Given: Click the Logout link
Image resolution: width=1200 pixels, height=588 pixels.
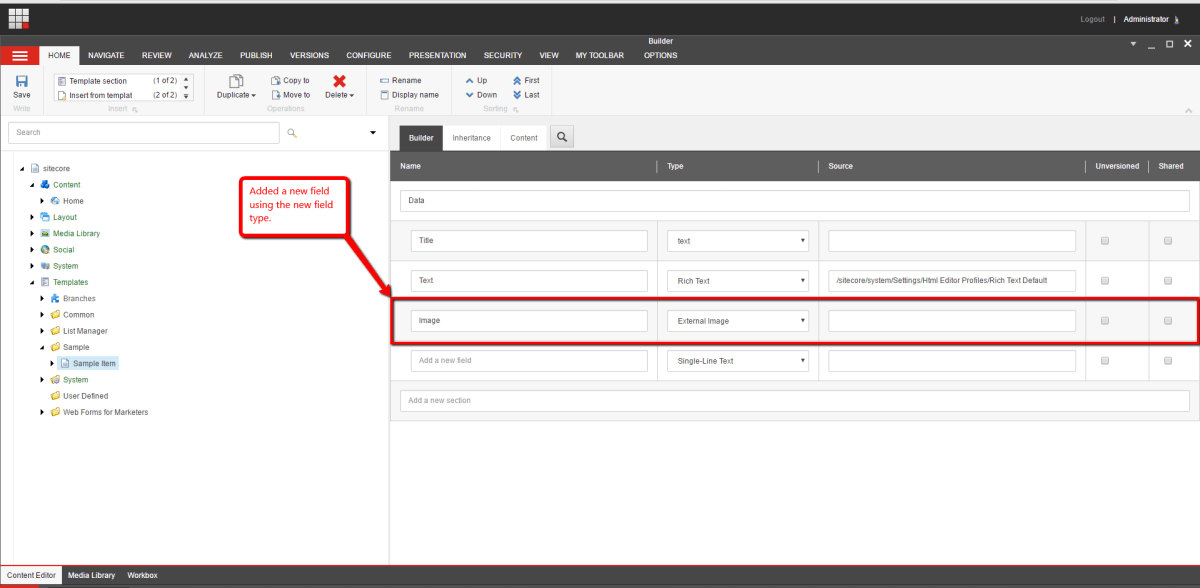Looking at the screenshot, I should pos(1092,19).
